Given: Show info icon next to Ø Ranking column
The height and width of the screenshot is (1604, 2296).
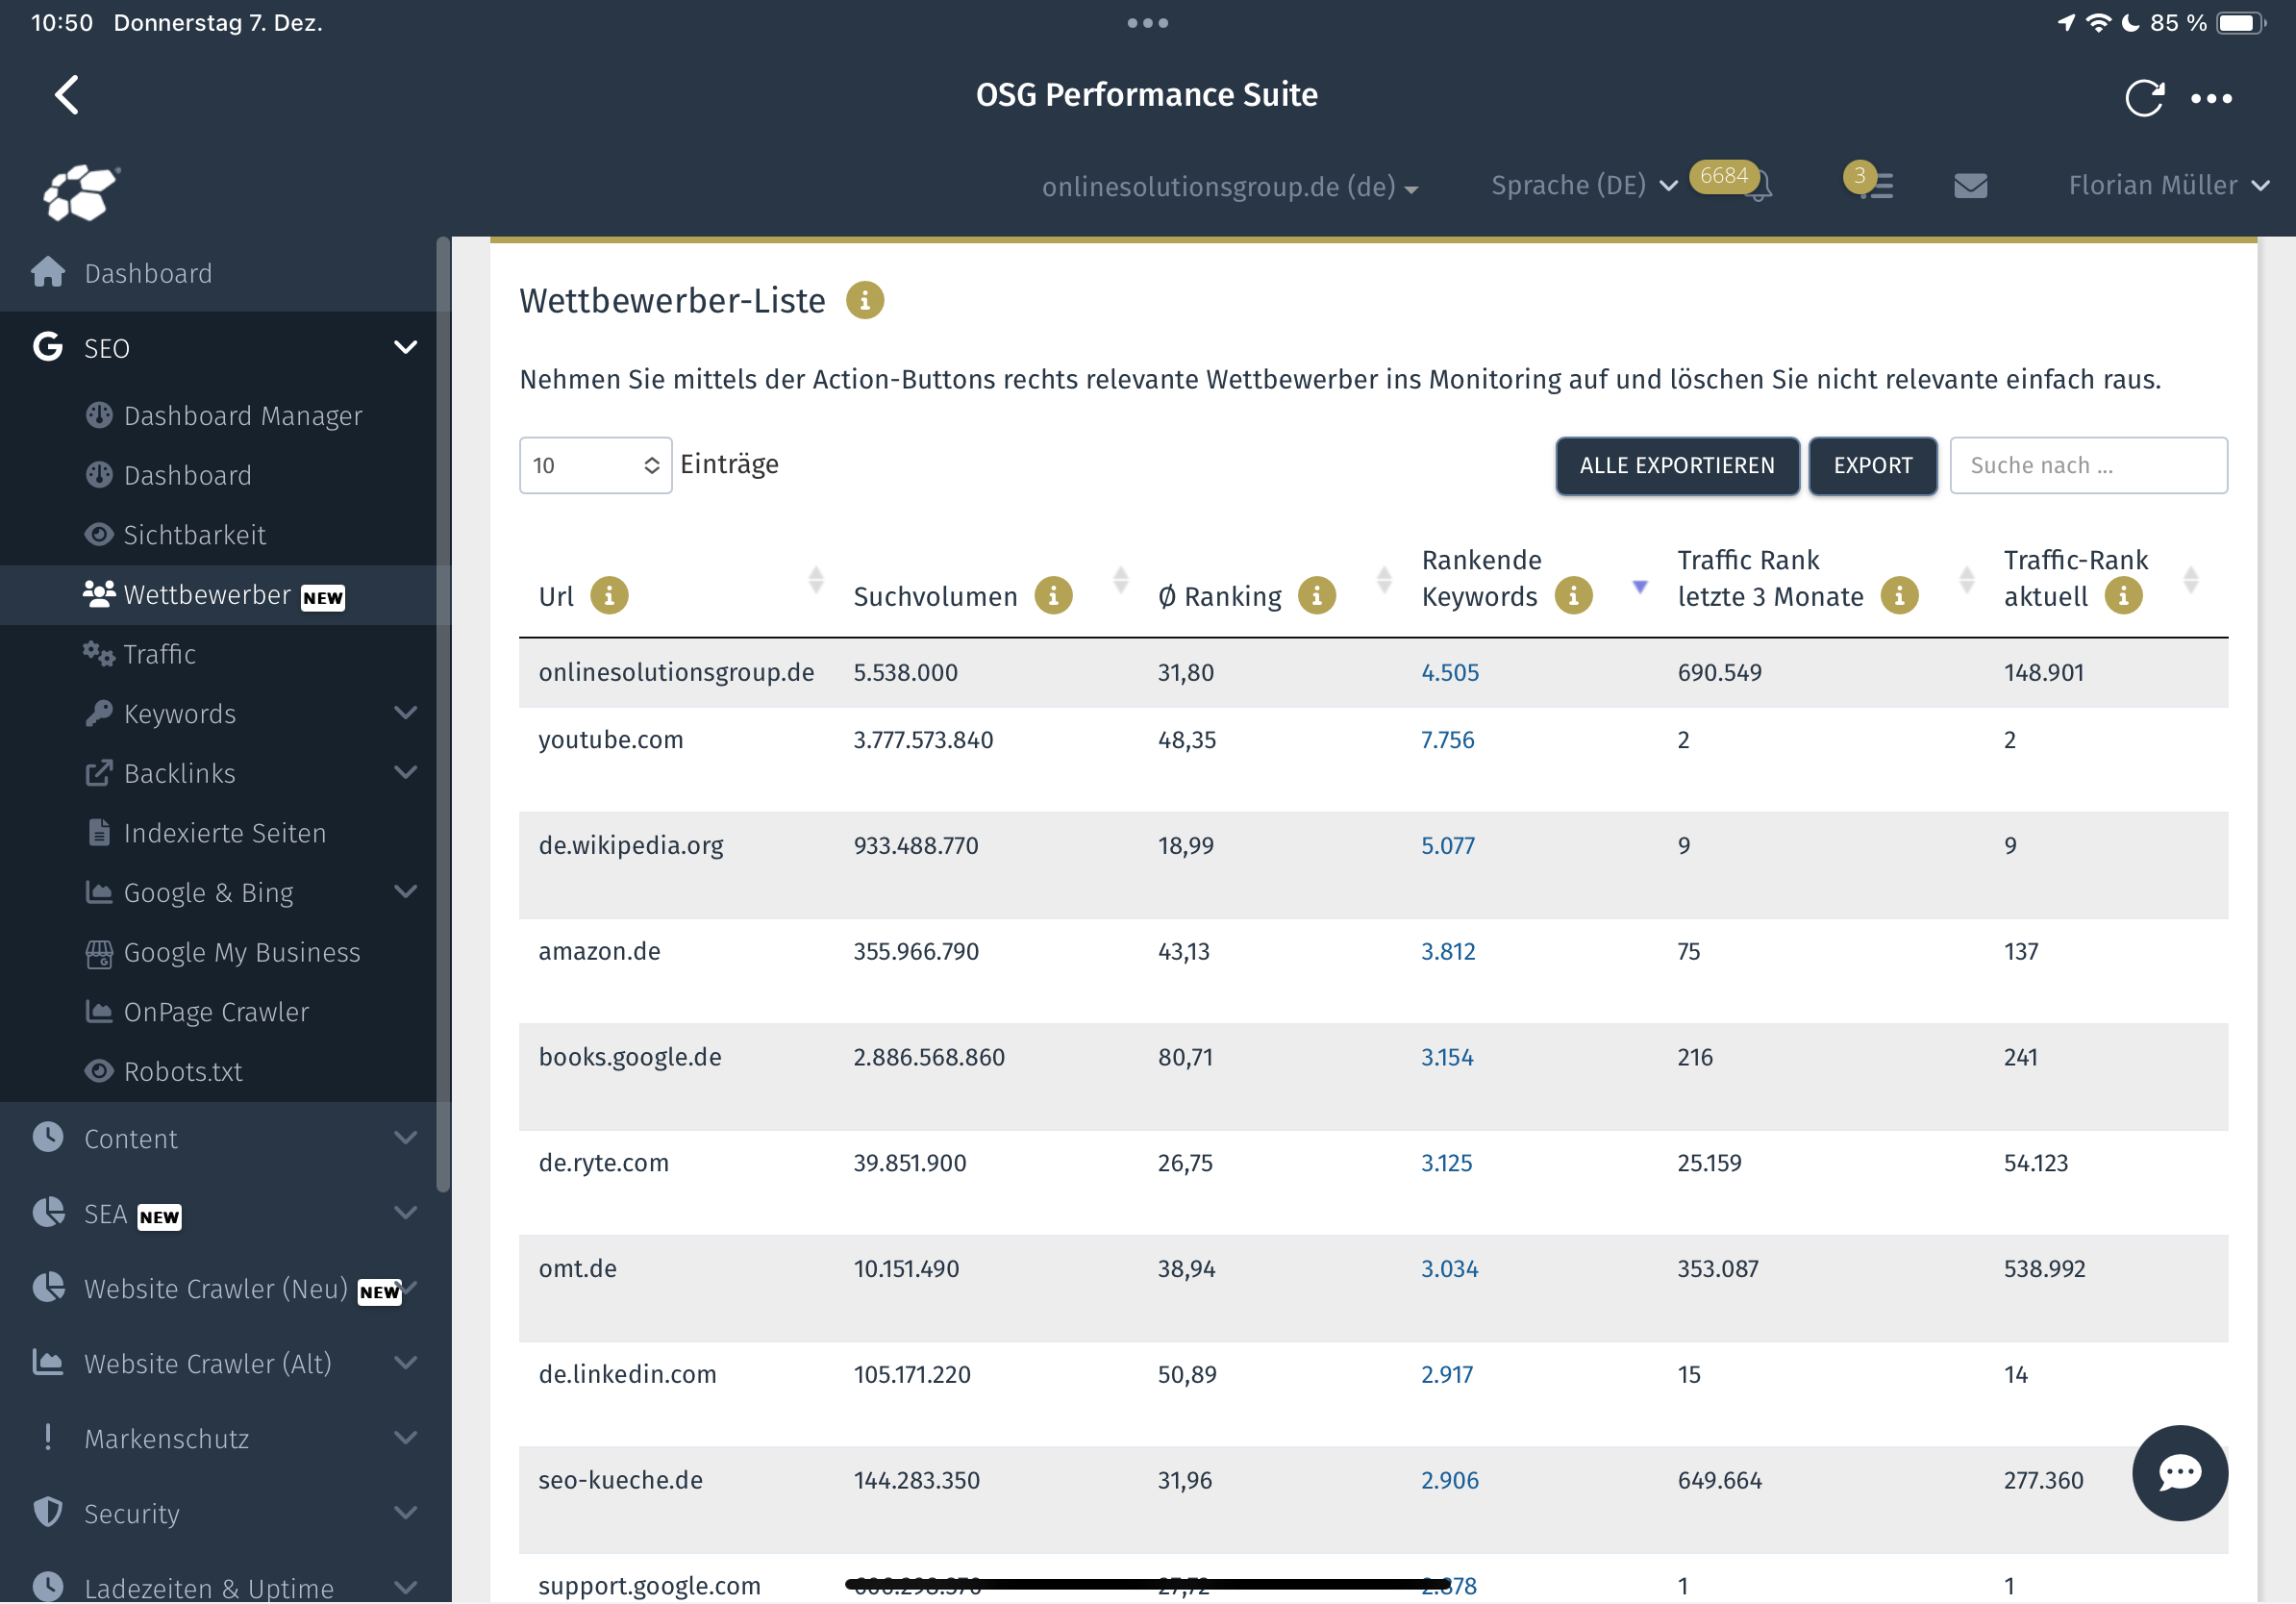Looking at the screenshot, I should tap(1317, 596).
